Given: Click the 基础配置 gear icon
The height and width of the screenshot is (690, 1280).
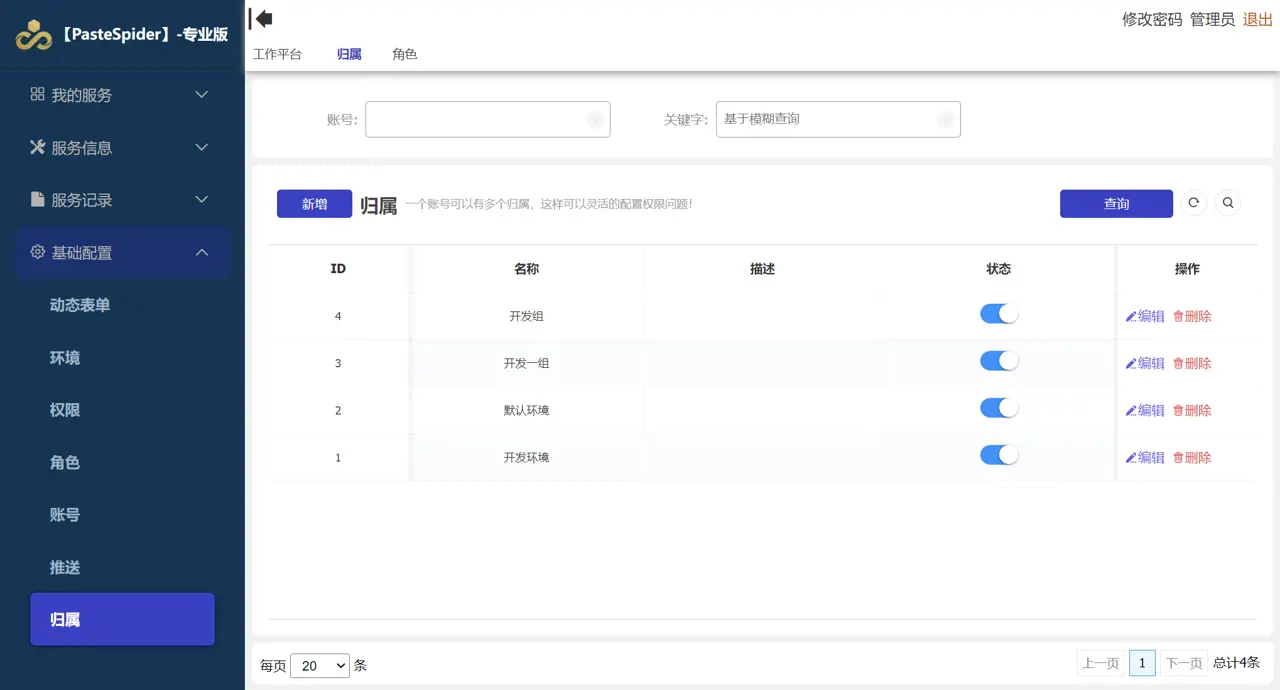Looking at the screenshot, I should [37, 252].
